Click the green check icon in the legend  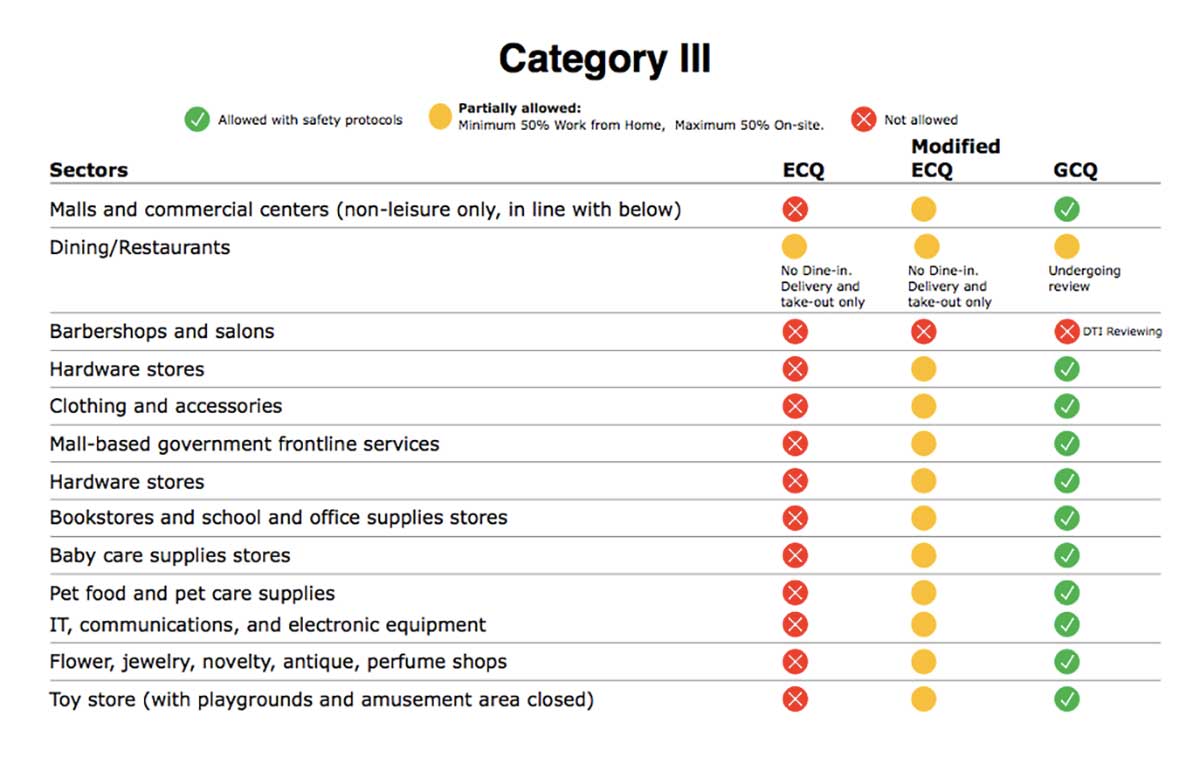tap(196, 120)
